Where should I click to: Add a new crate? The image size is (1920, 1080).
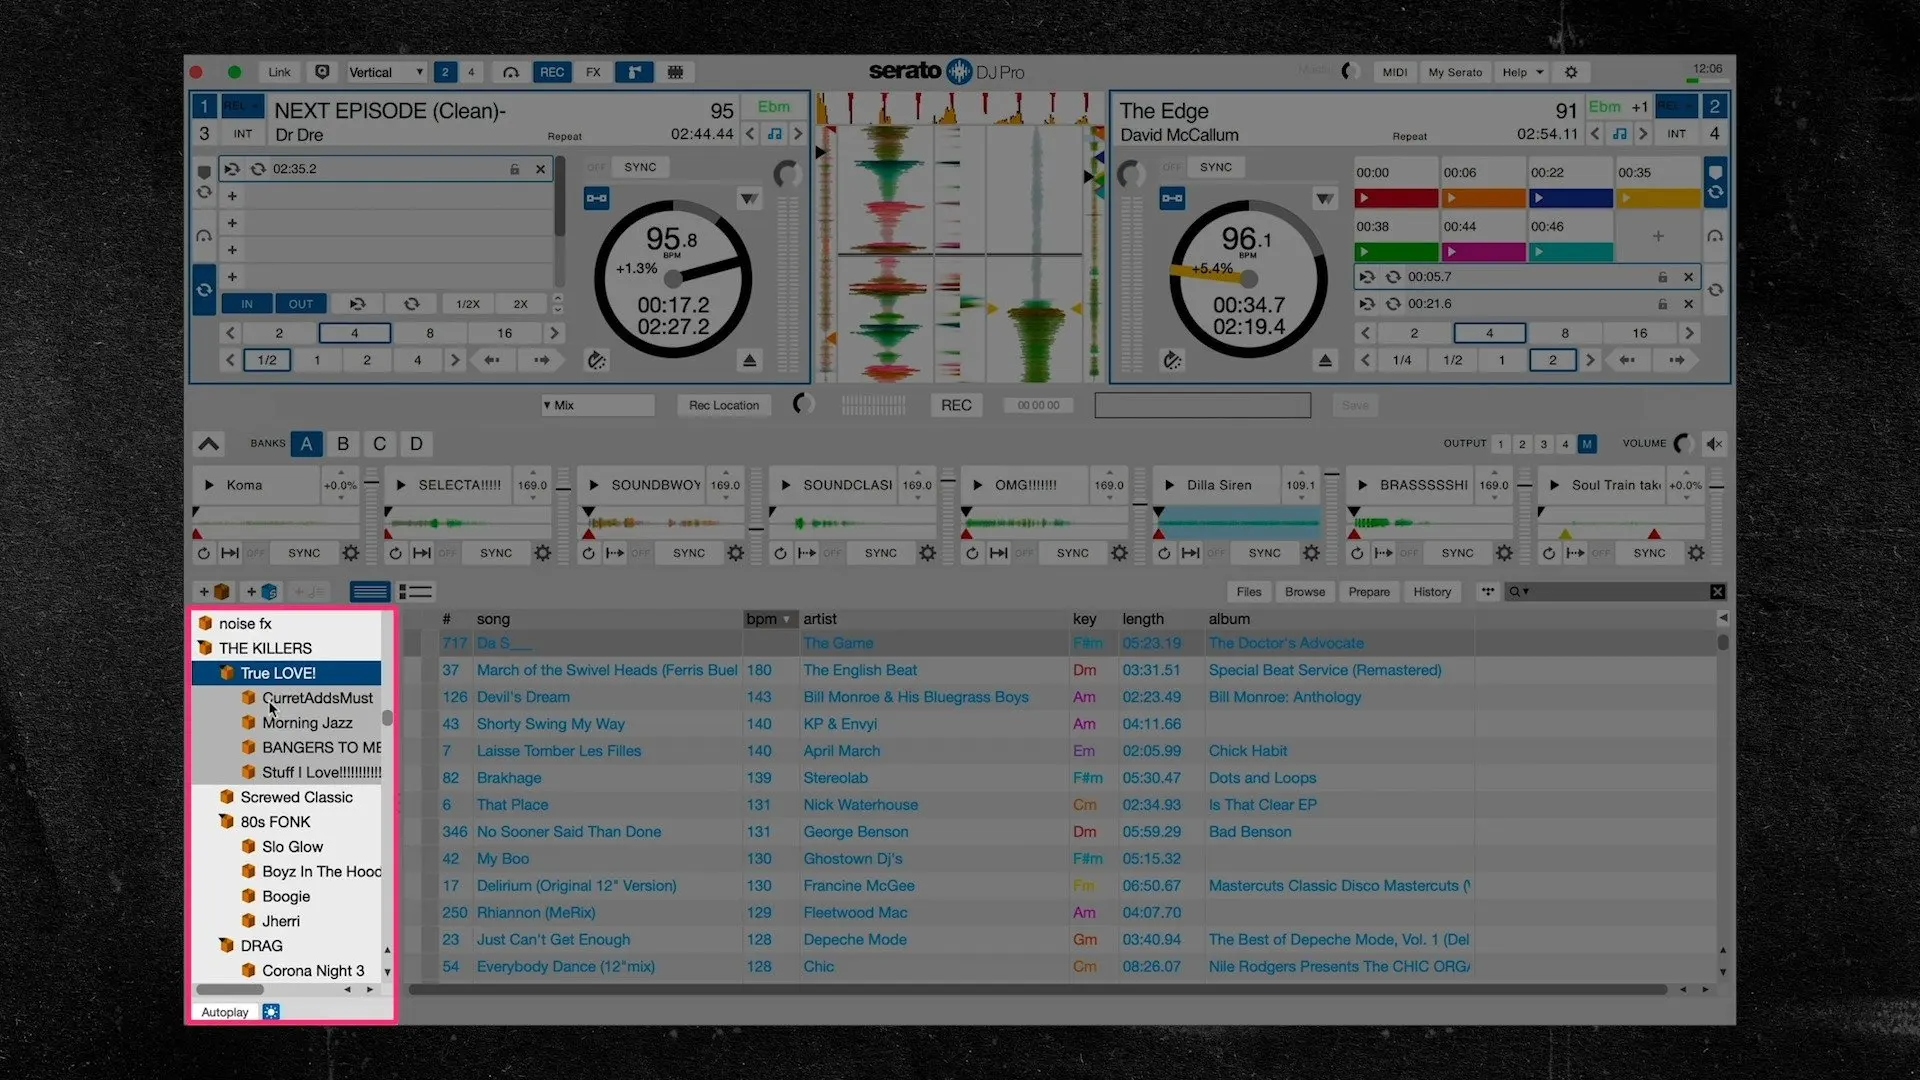tap(214, 592)
